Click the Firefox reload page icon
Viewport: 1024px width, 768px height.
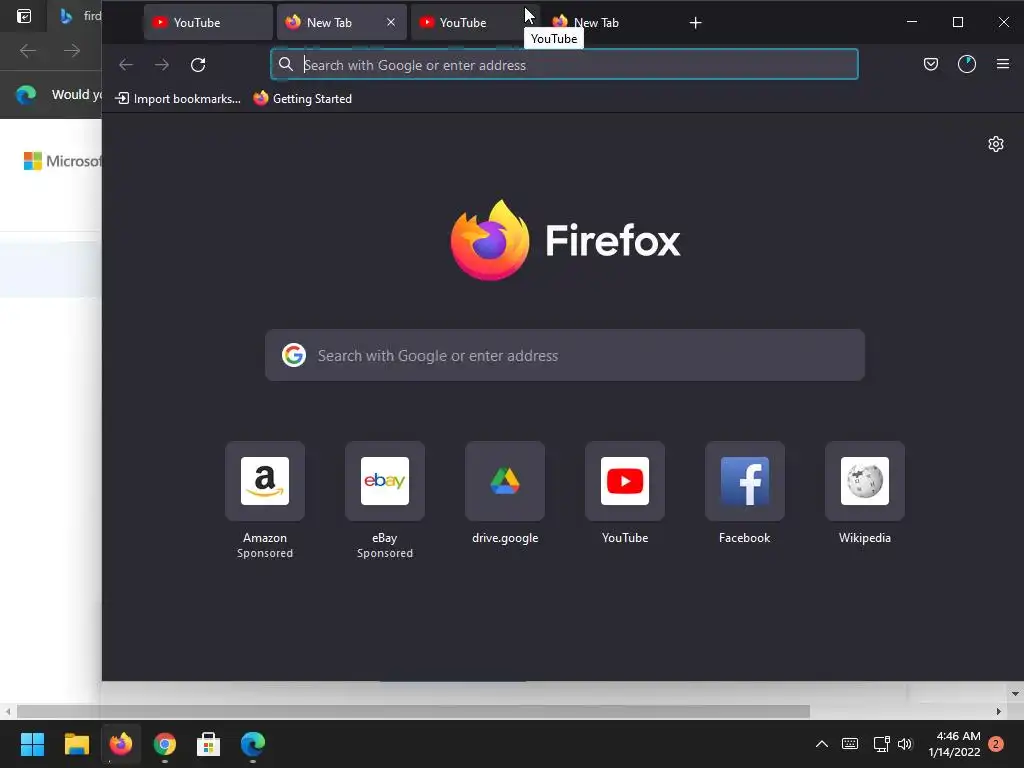[198, 65]
